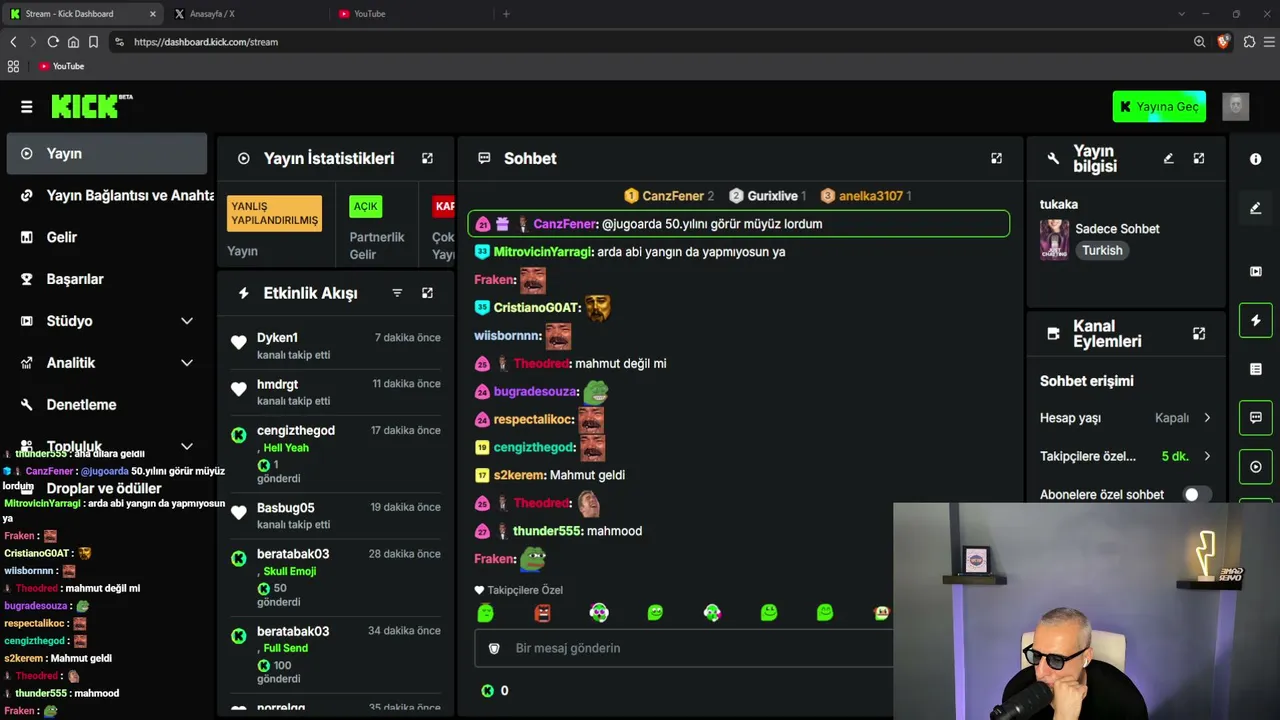Click the dashboard.kick.com address bar
Image resolution: width=1280 pixels, height=720 pixels.
[650, 42]
